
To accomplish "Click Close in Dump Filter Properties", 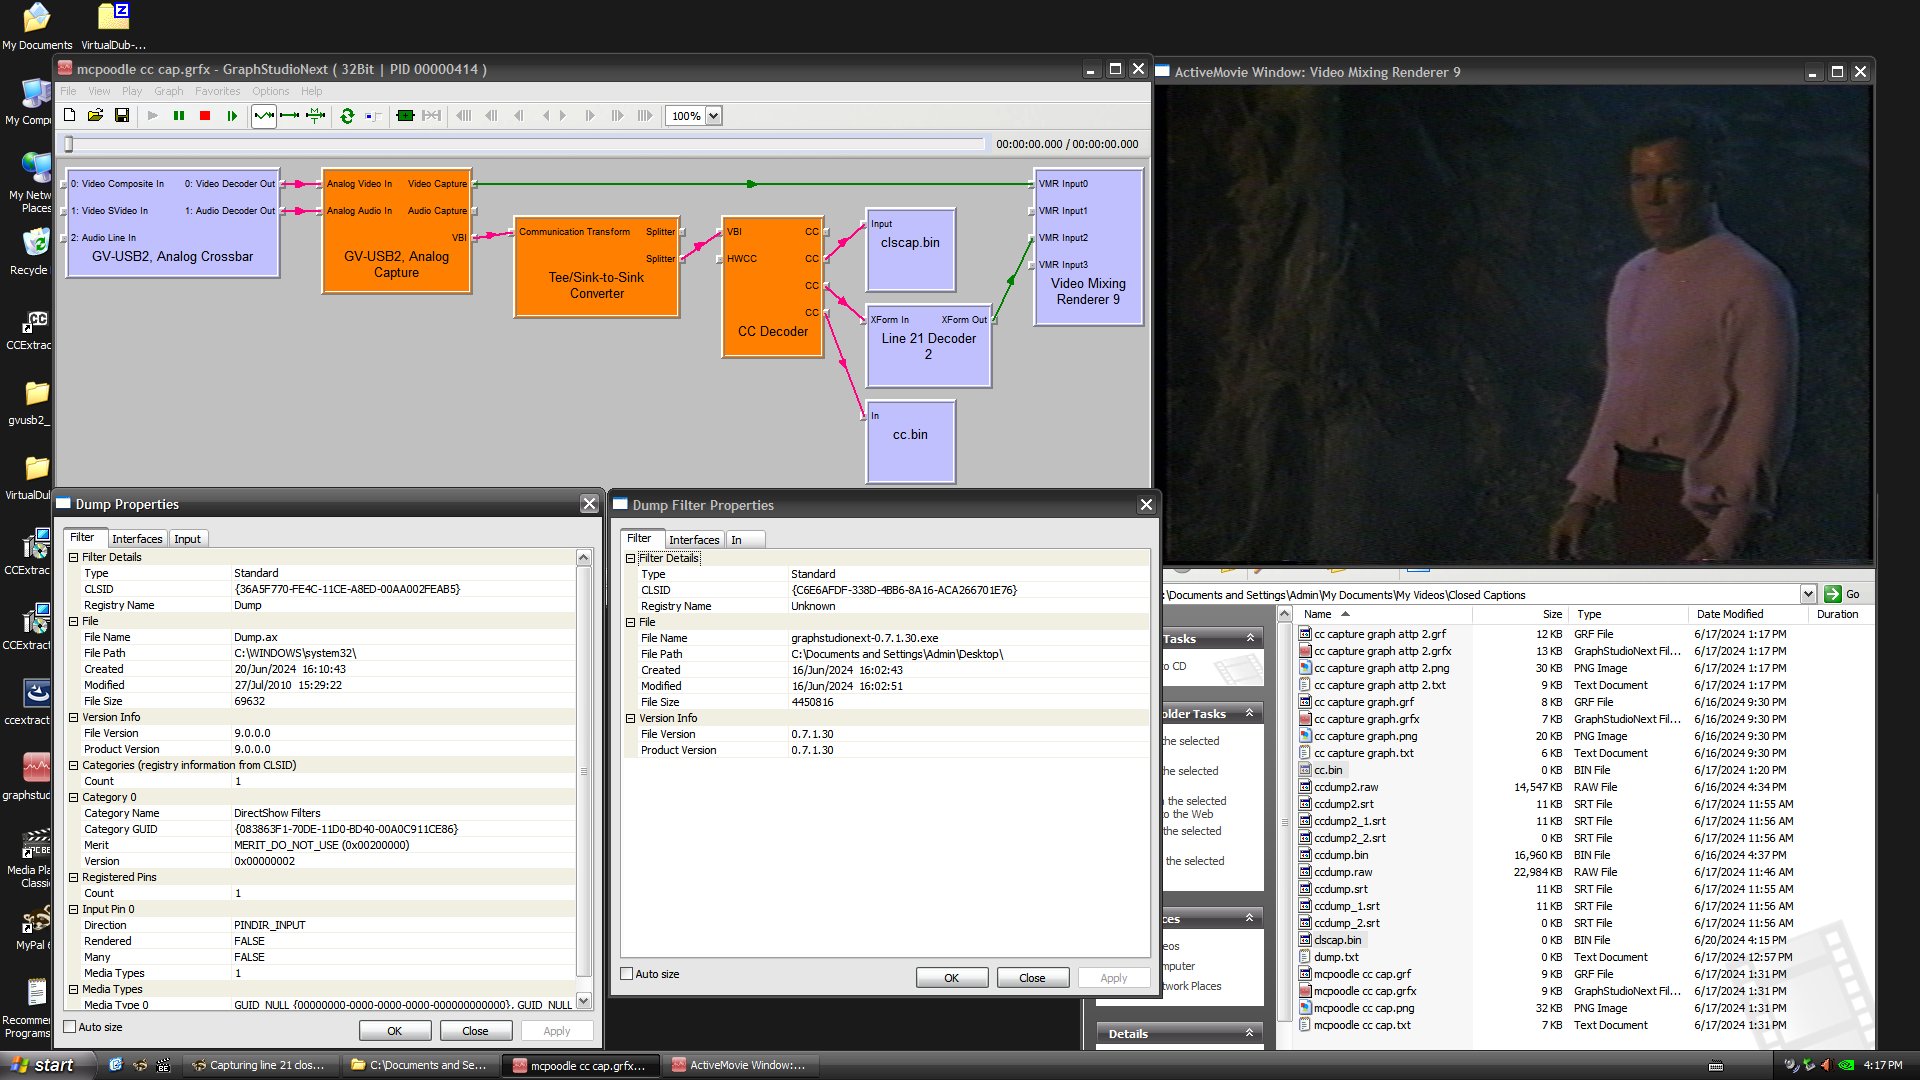I will [x=1033, y=978].
